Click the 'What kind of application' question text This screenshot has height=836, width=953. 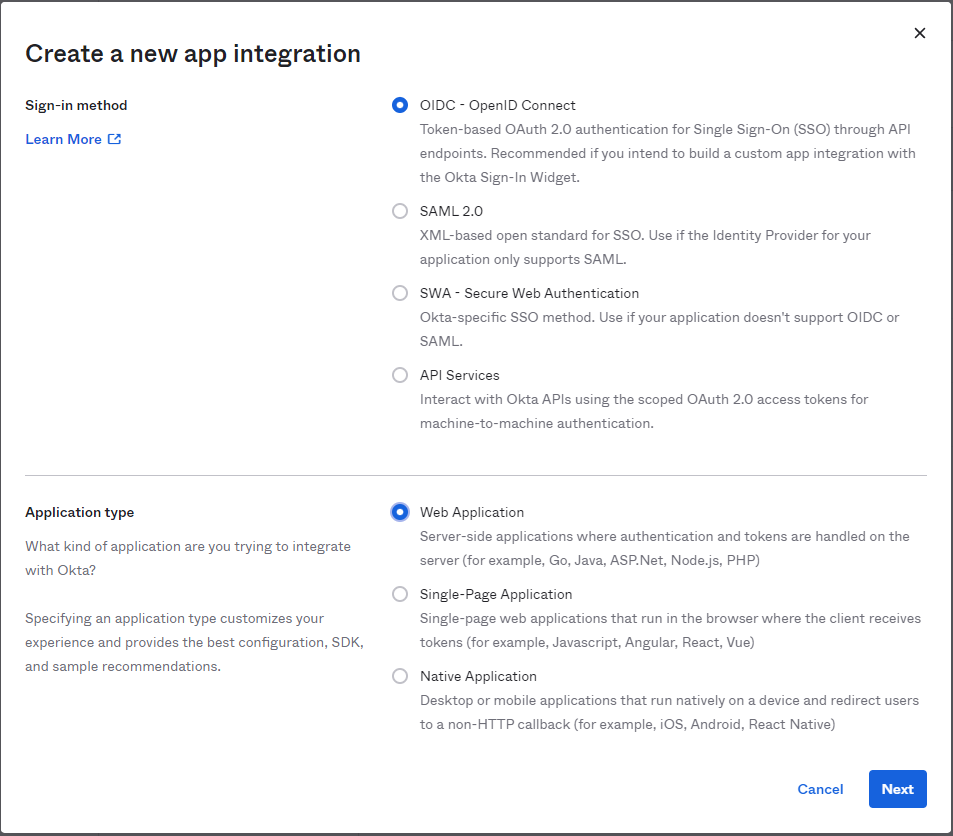[x=188, y=558]
